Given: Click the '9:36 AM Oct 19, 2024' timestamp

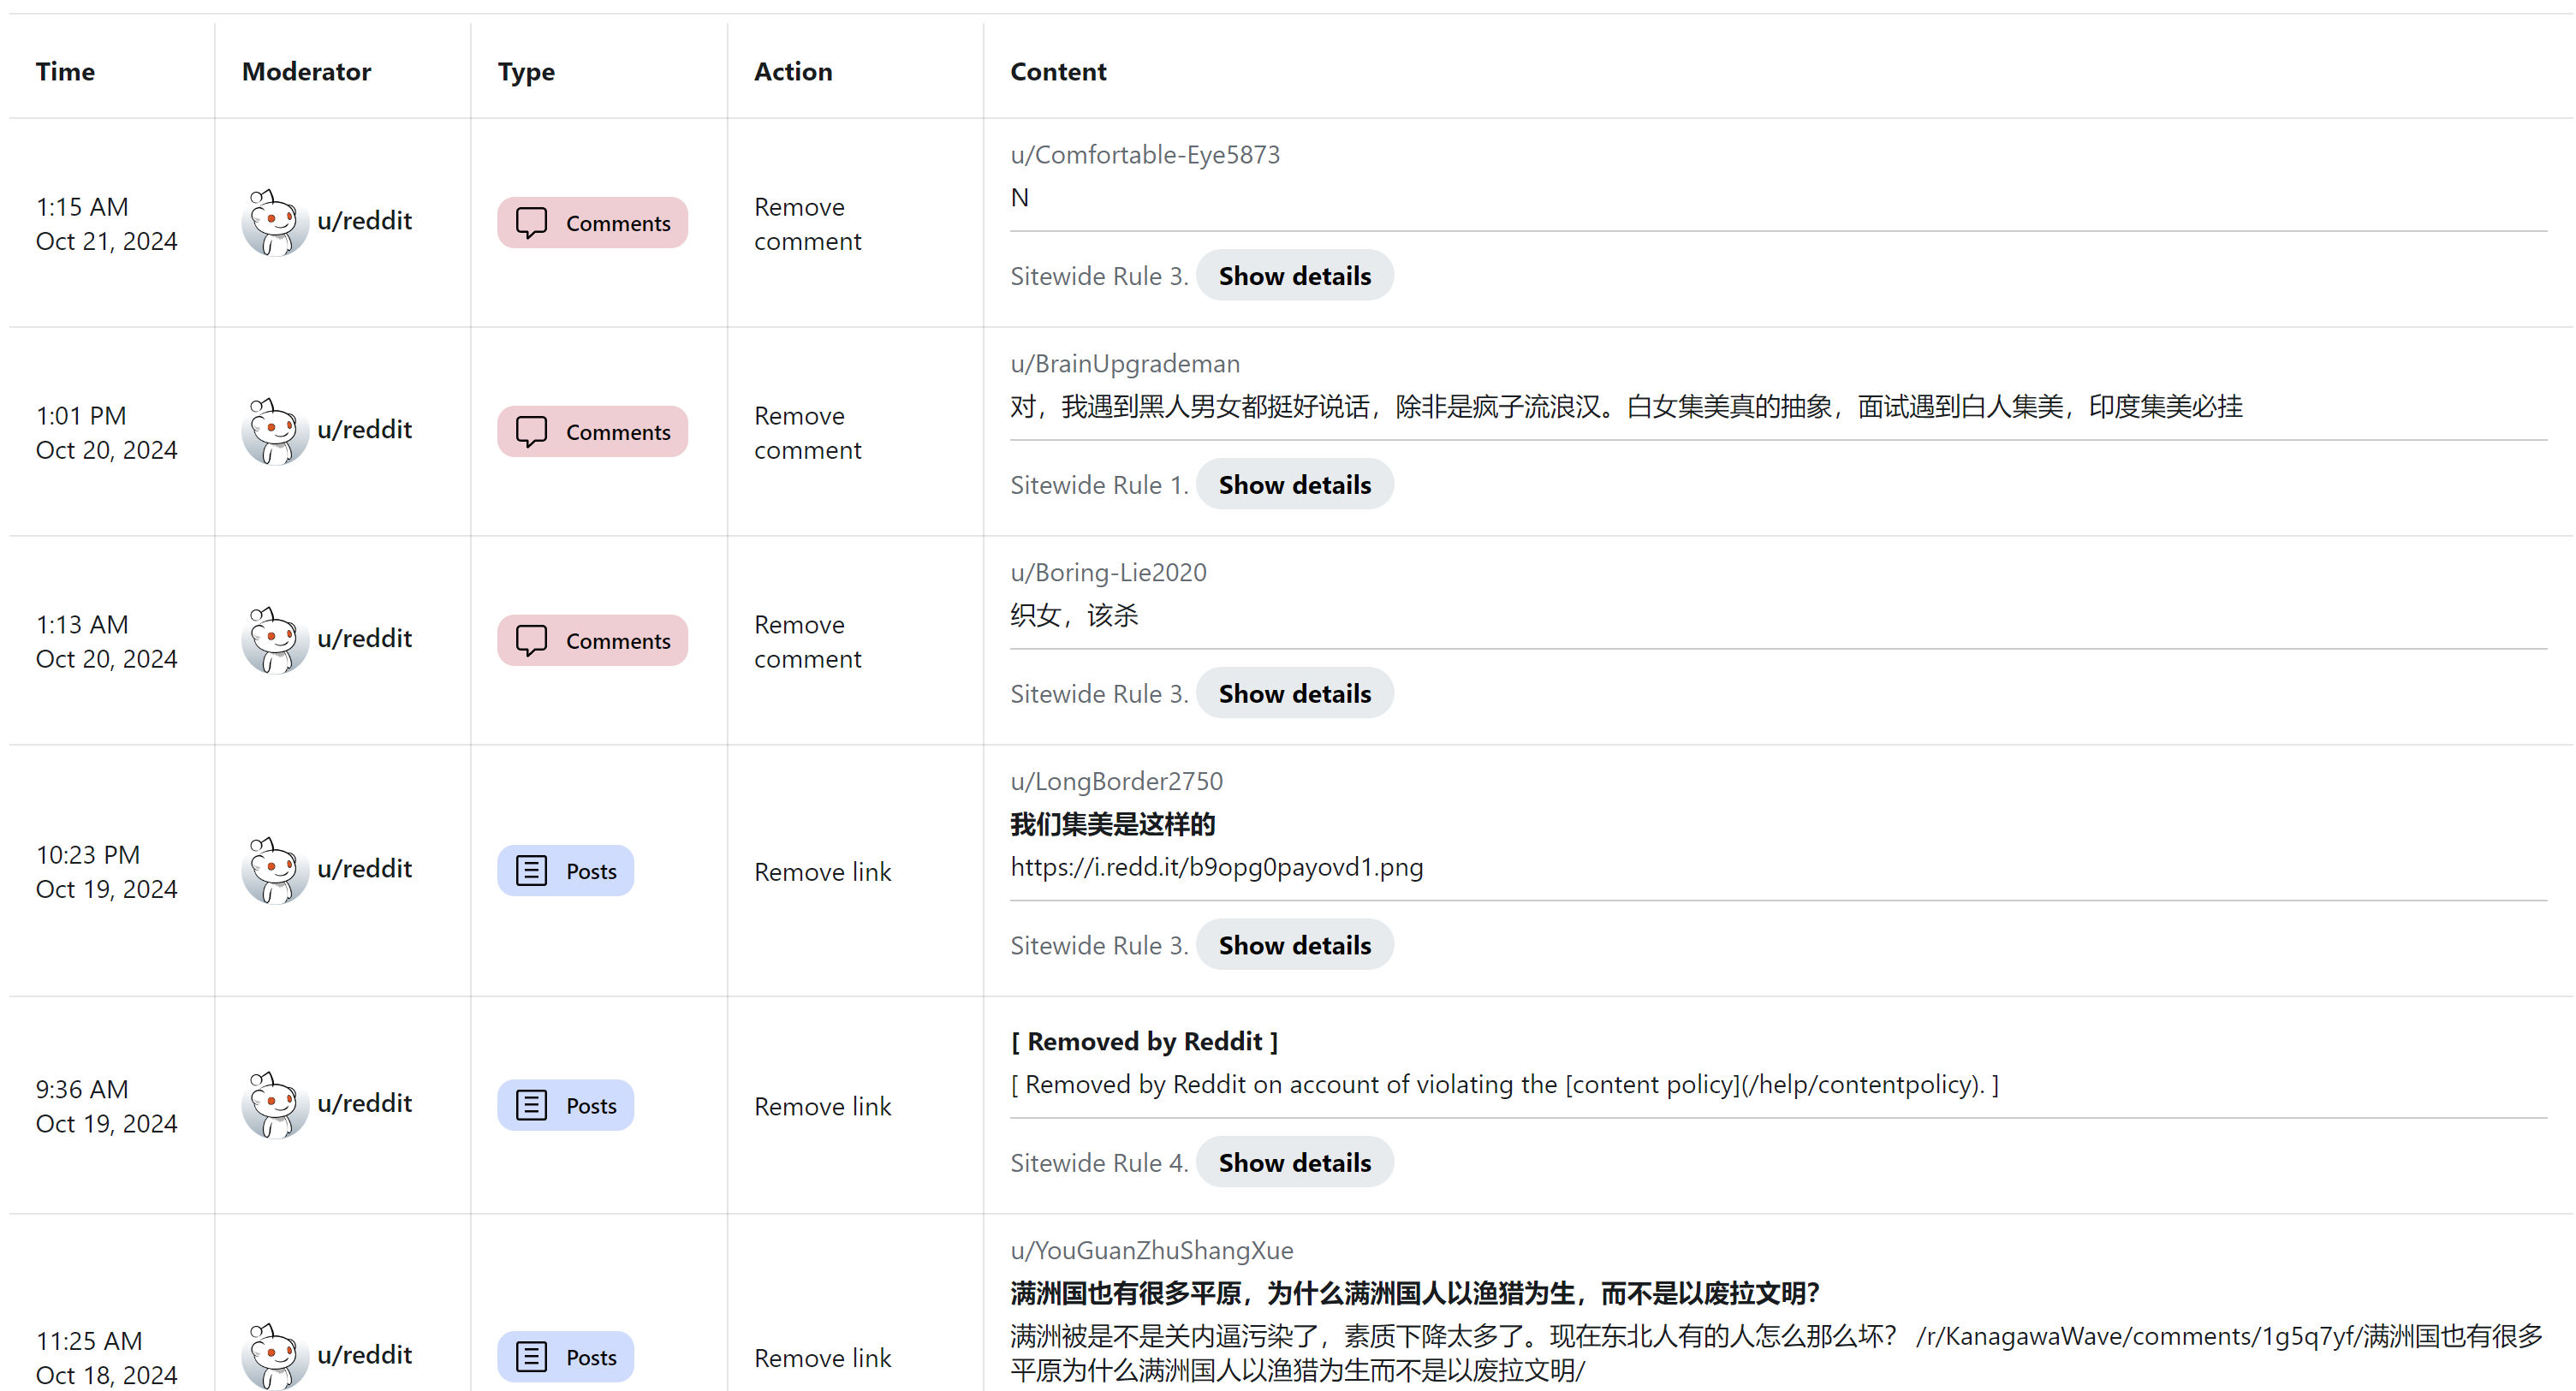Looking at the screenshot, I should click(x=107, y=1107).
